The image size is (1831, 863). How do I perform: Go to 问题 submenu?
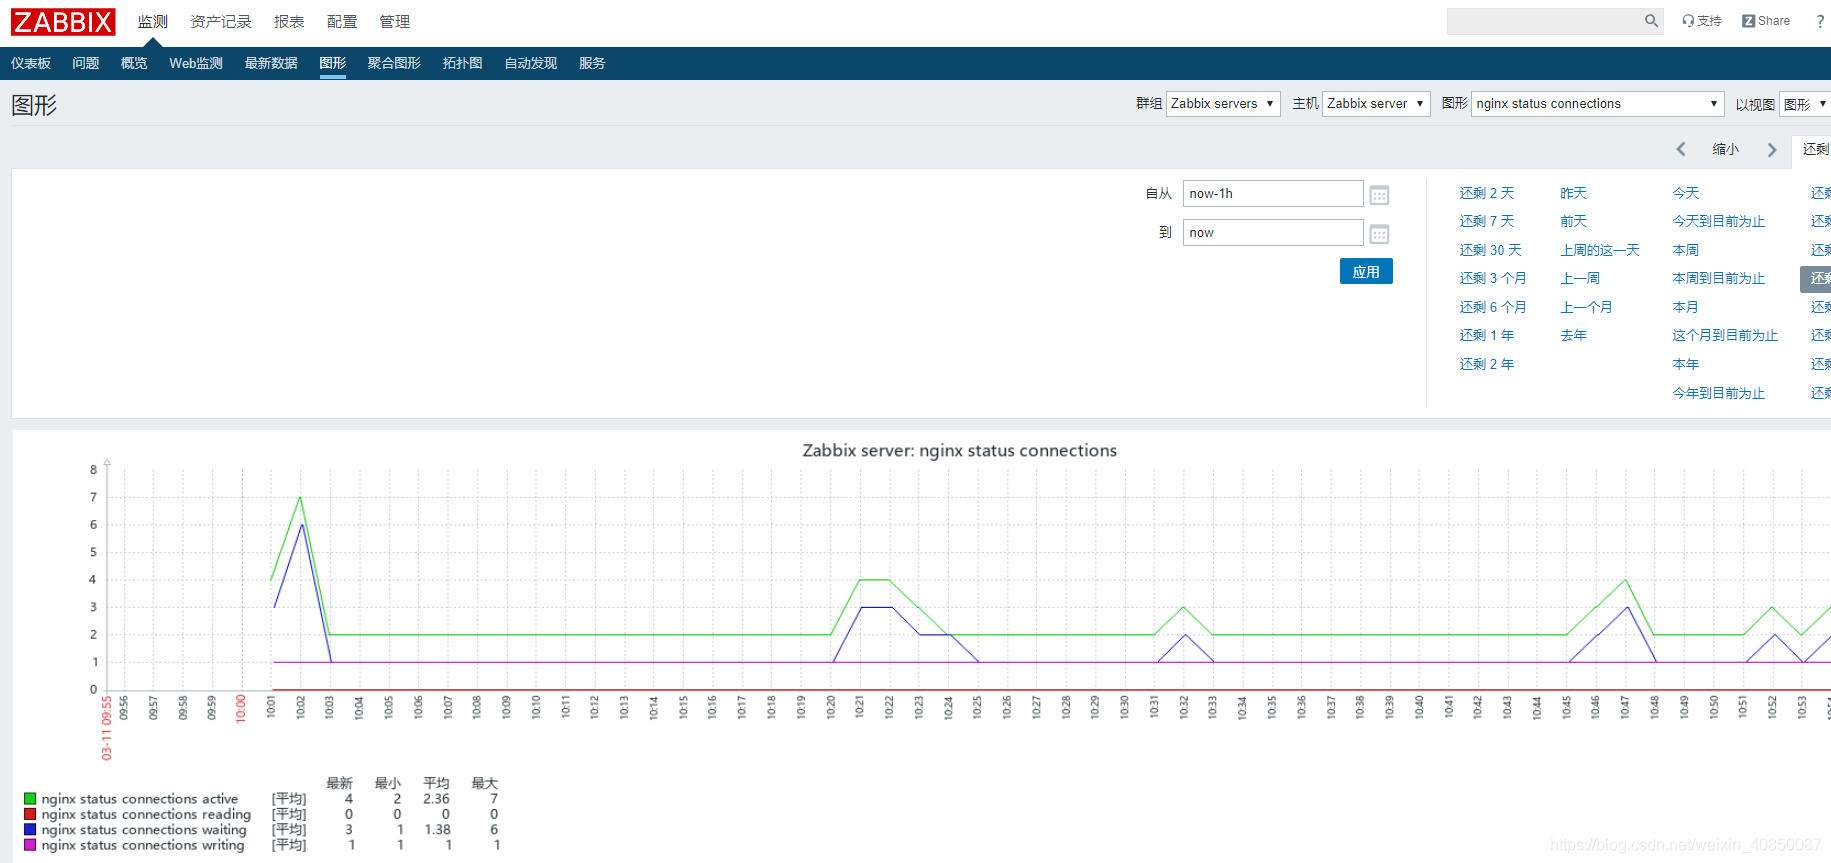click(86, 63)
